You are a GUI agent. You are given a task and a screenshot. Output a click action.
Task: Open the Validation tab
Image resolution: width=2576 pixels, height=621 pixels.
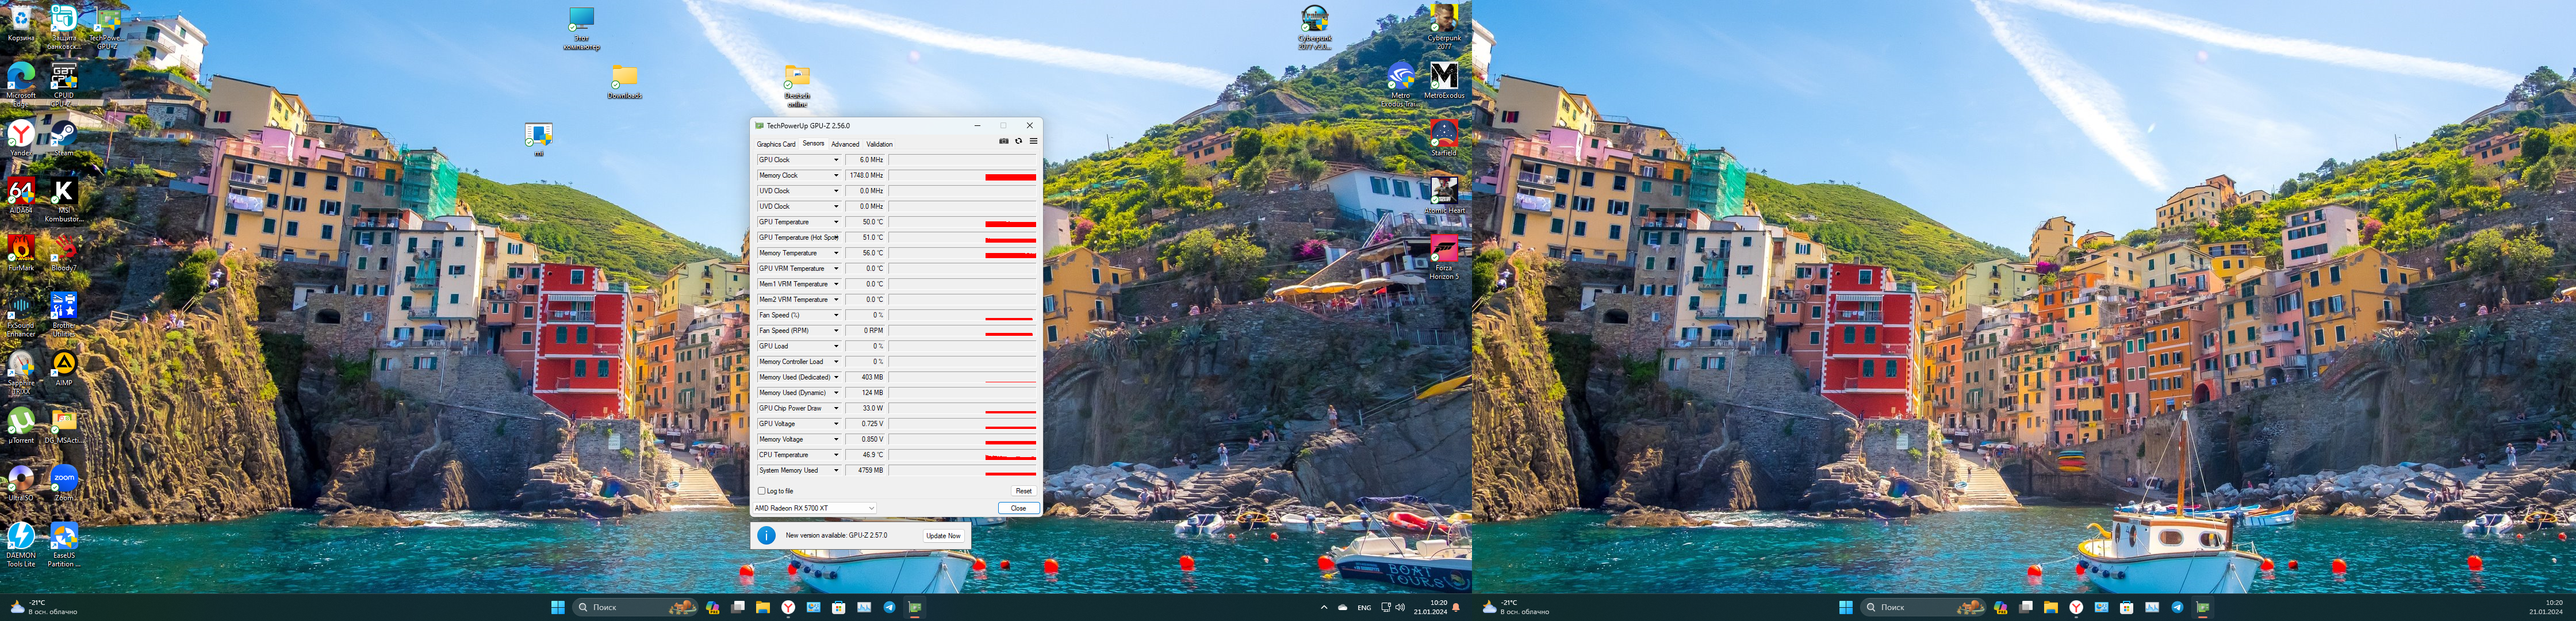[879, 144]
